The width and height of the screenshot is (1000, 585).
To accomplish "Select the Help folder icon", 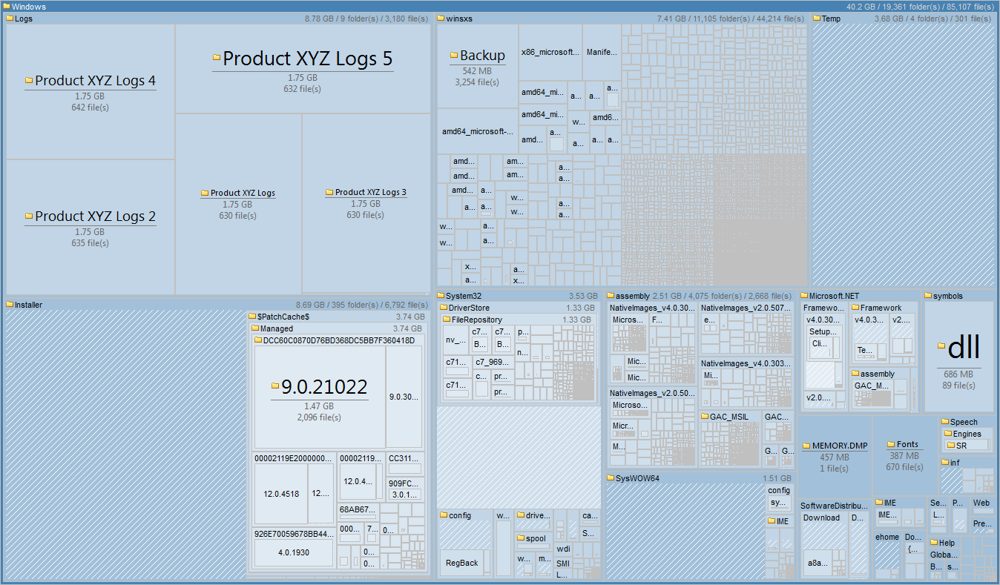I will point(934,543).
